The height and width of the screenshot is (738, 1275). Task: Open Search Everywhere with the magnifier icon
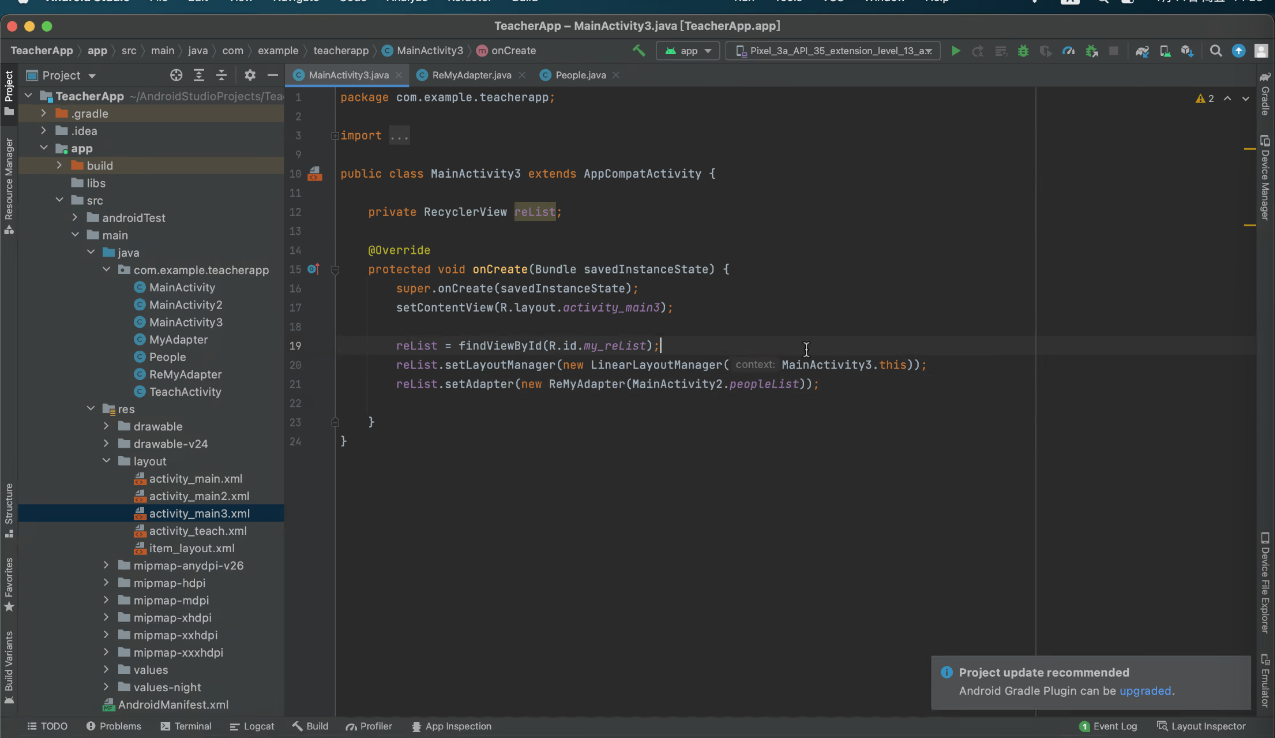tap(1216, 48)
